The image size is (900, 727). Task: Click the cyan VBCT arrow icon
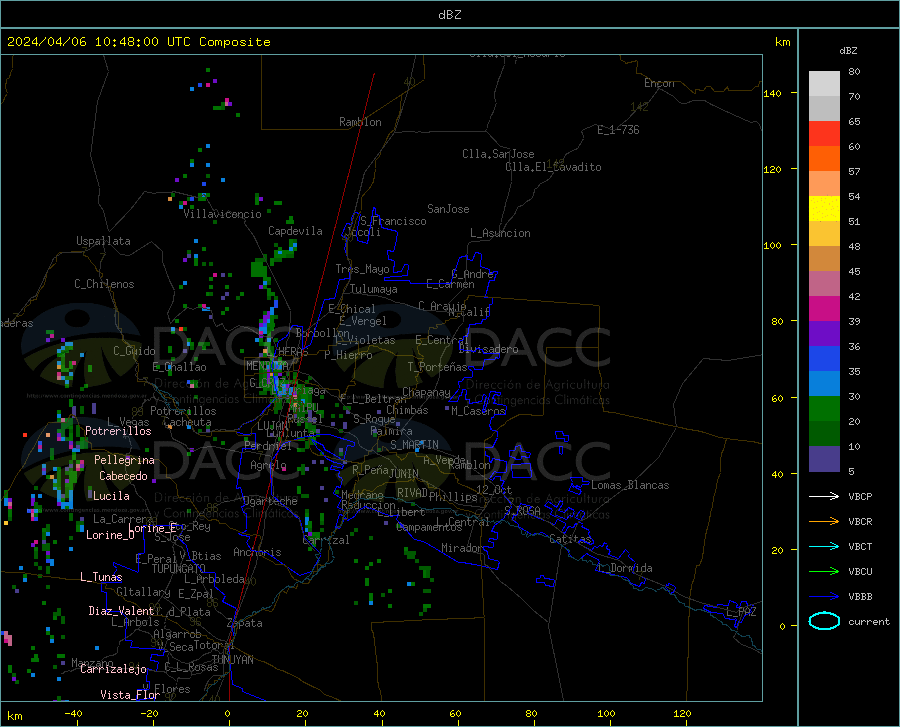pos(824,546)
